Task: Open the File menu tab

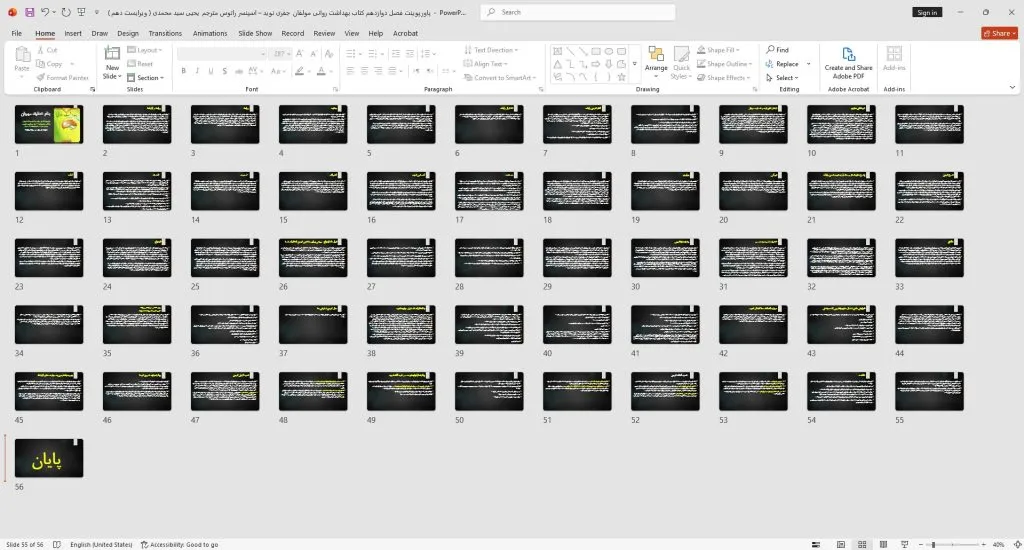Action: click(x=17, y=33)
